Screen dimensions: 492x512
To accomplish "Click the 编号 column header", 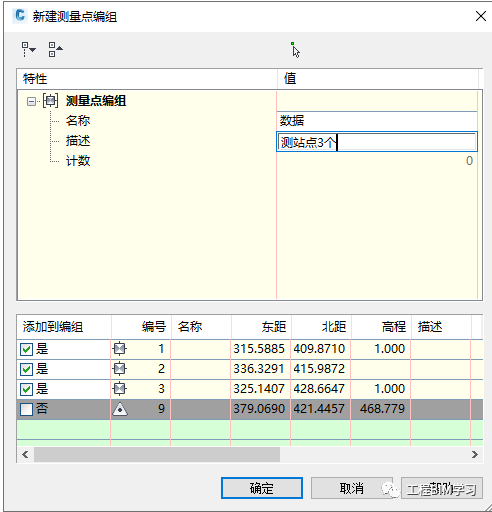I will pyautogui.click(x=141, y=327).
